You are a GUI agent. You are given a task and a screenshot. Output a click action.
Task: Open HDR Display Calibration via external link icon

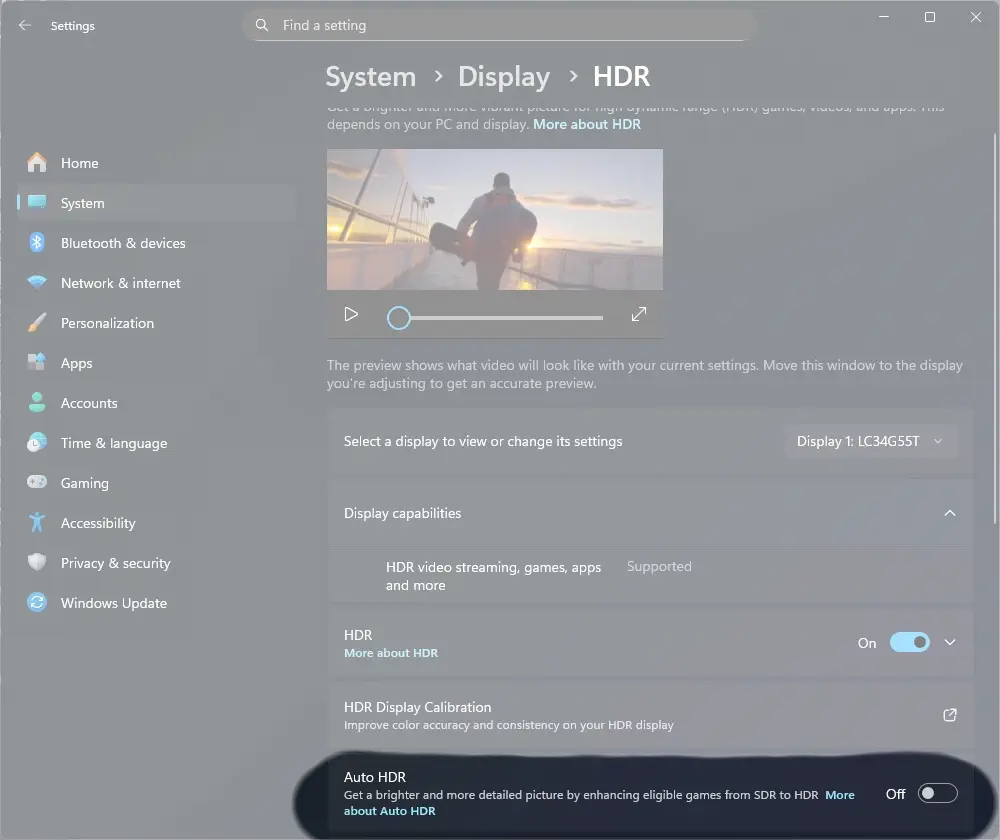(x=949, y=715)
